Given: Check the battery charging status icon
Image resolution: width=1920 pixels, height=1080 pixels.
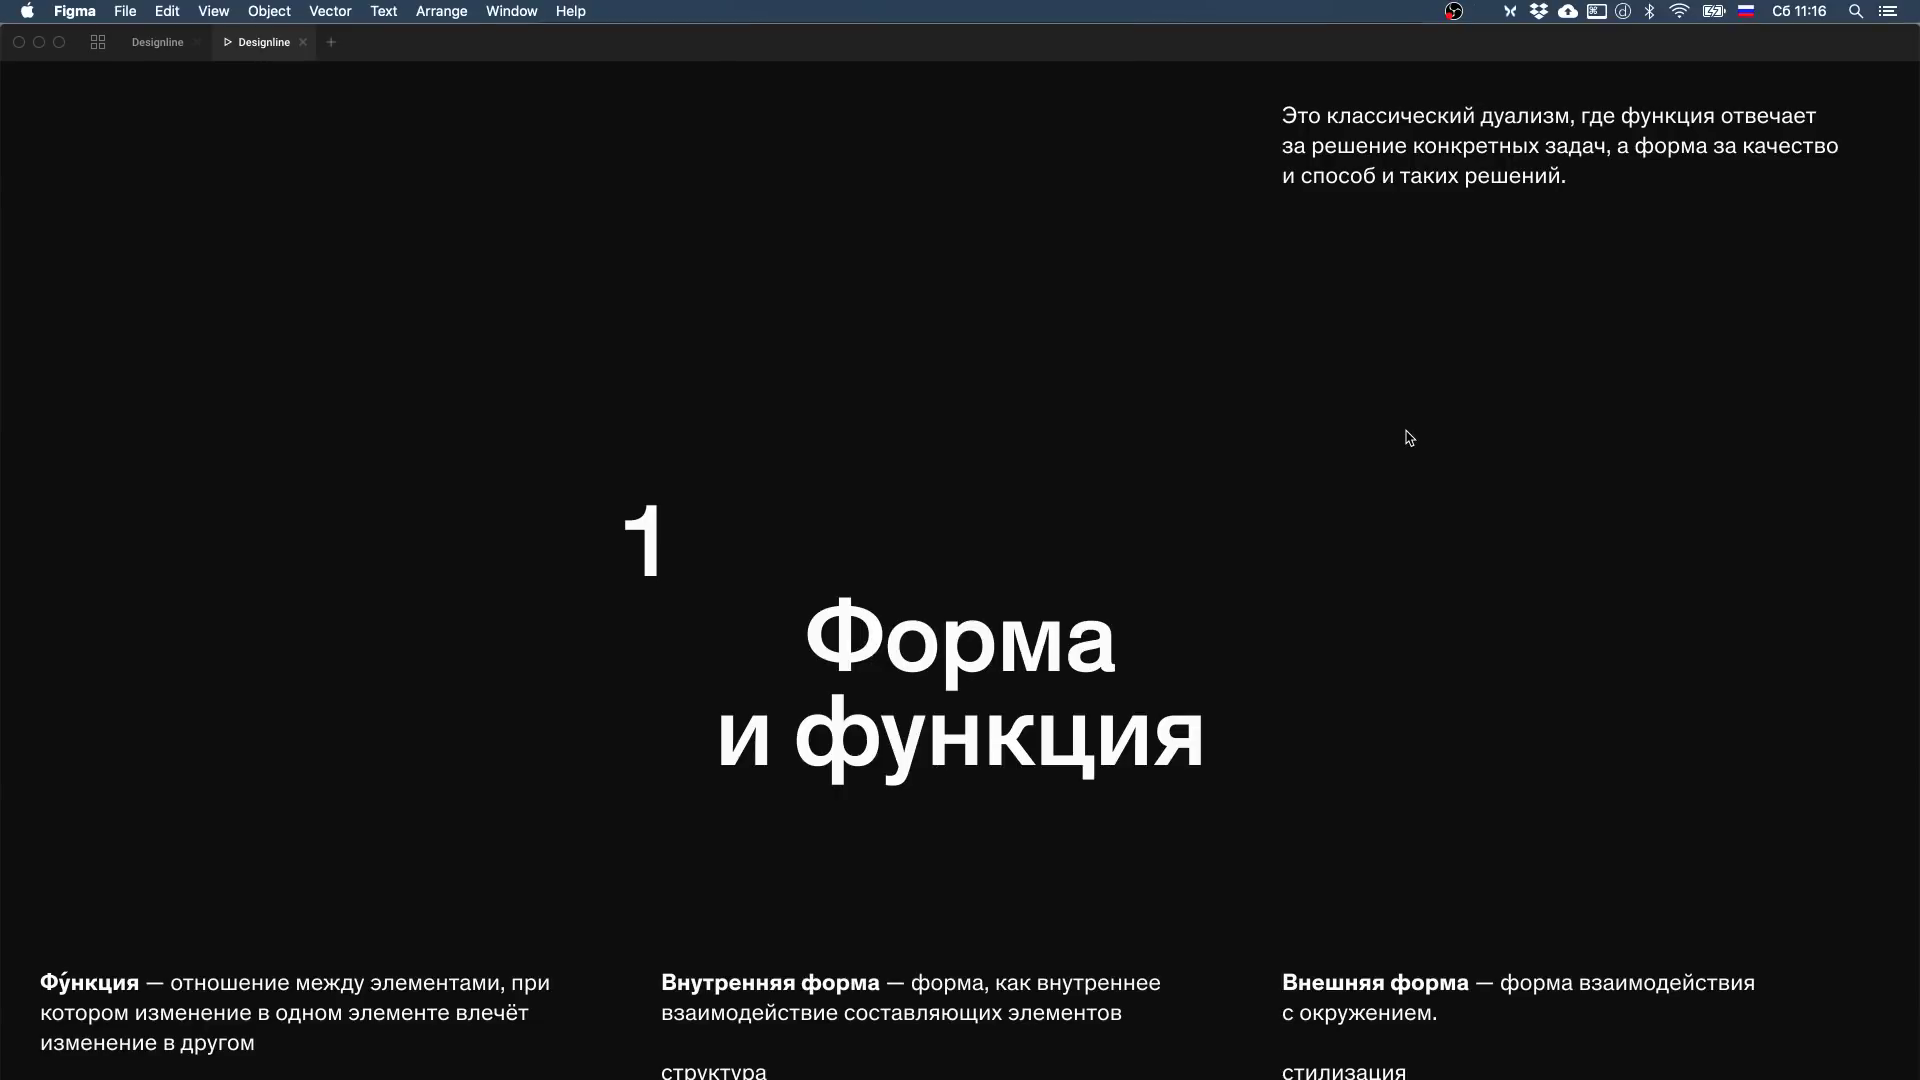Looking at the screenshot, I should [1713, 11].
